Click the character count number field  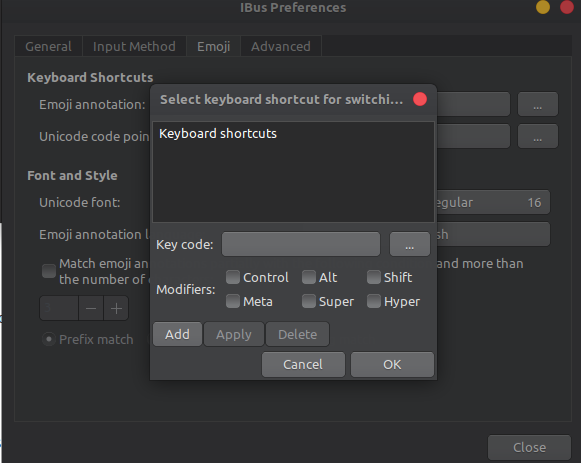pyautogui.click(x=59, y=308)
